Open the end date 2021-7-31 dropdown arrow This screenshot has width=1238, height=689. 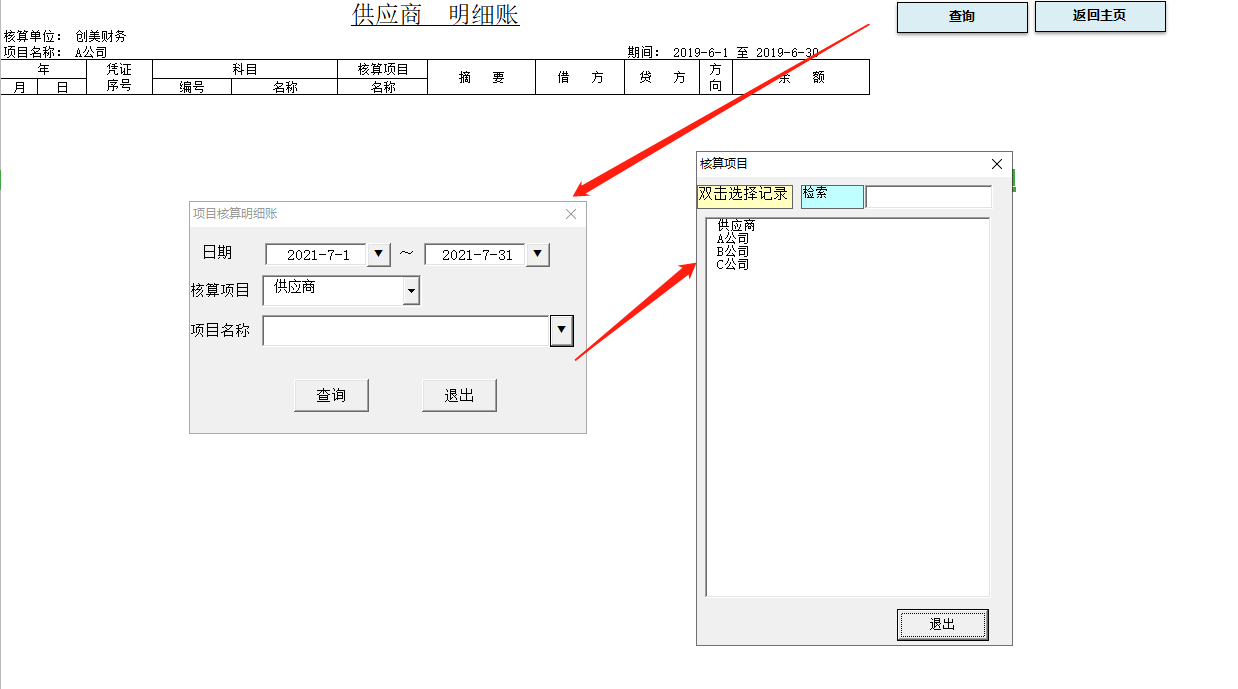[538, 254]
